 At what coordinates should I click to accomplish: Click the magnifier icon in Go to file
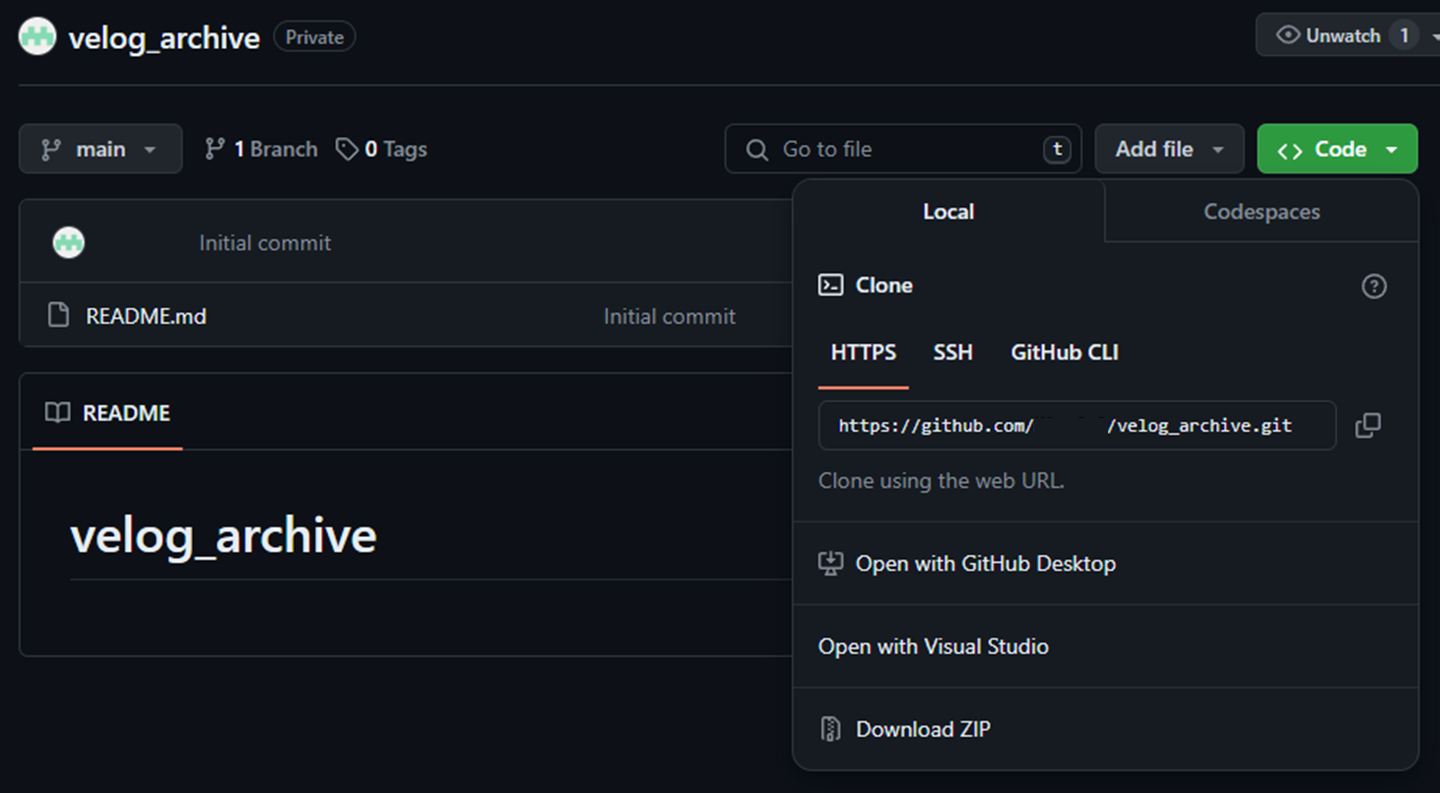pyautogui.click(x=757, y=150)
